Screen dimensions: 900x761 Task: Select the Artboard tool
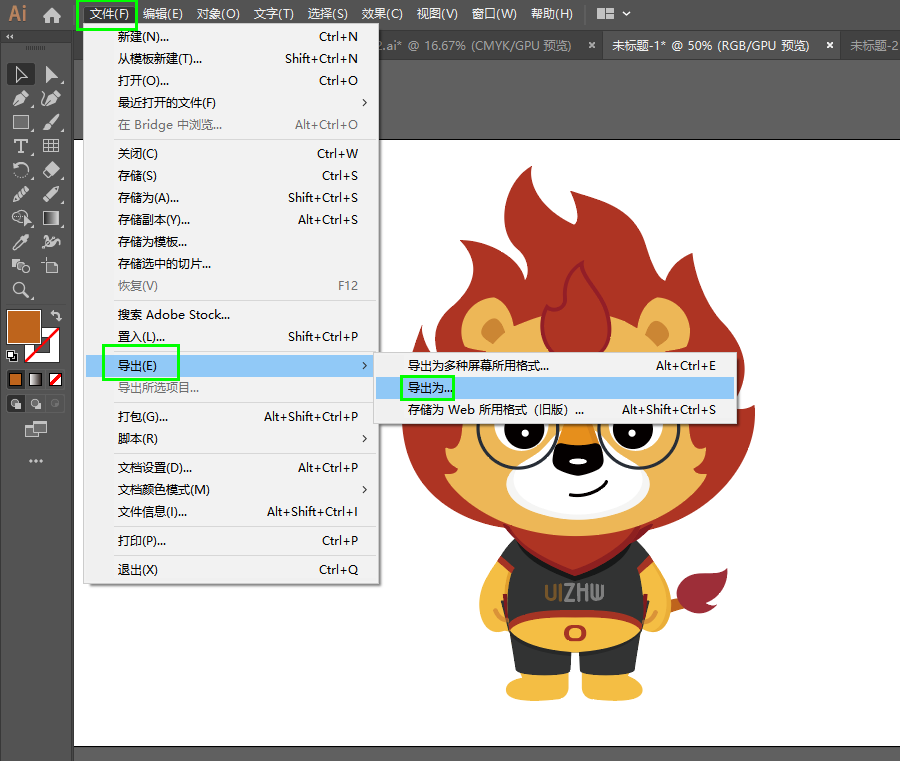51,266
